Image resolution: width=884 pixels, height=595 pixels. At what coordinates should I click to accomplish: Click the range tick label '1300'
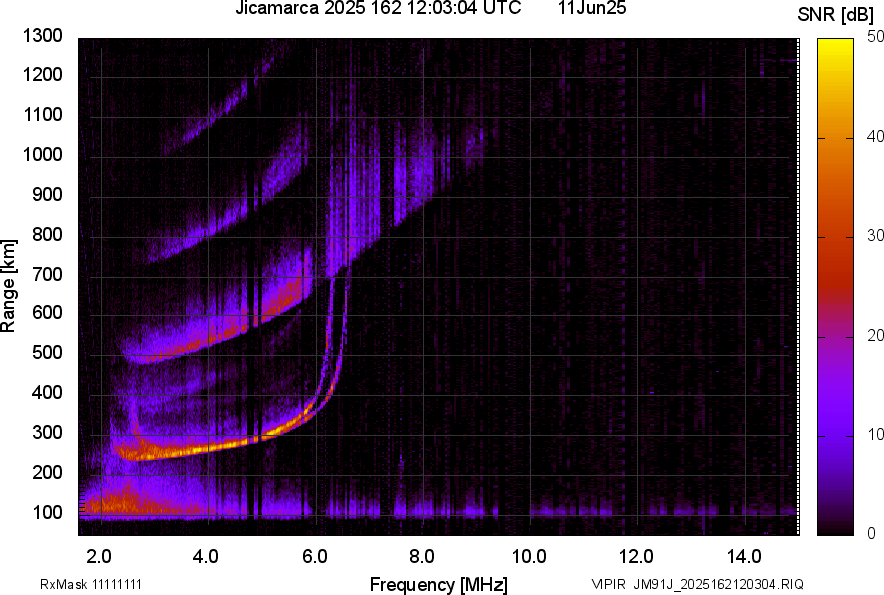click(43, 36)
